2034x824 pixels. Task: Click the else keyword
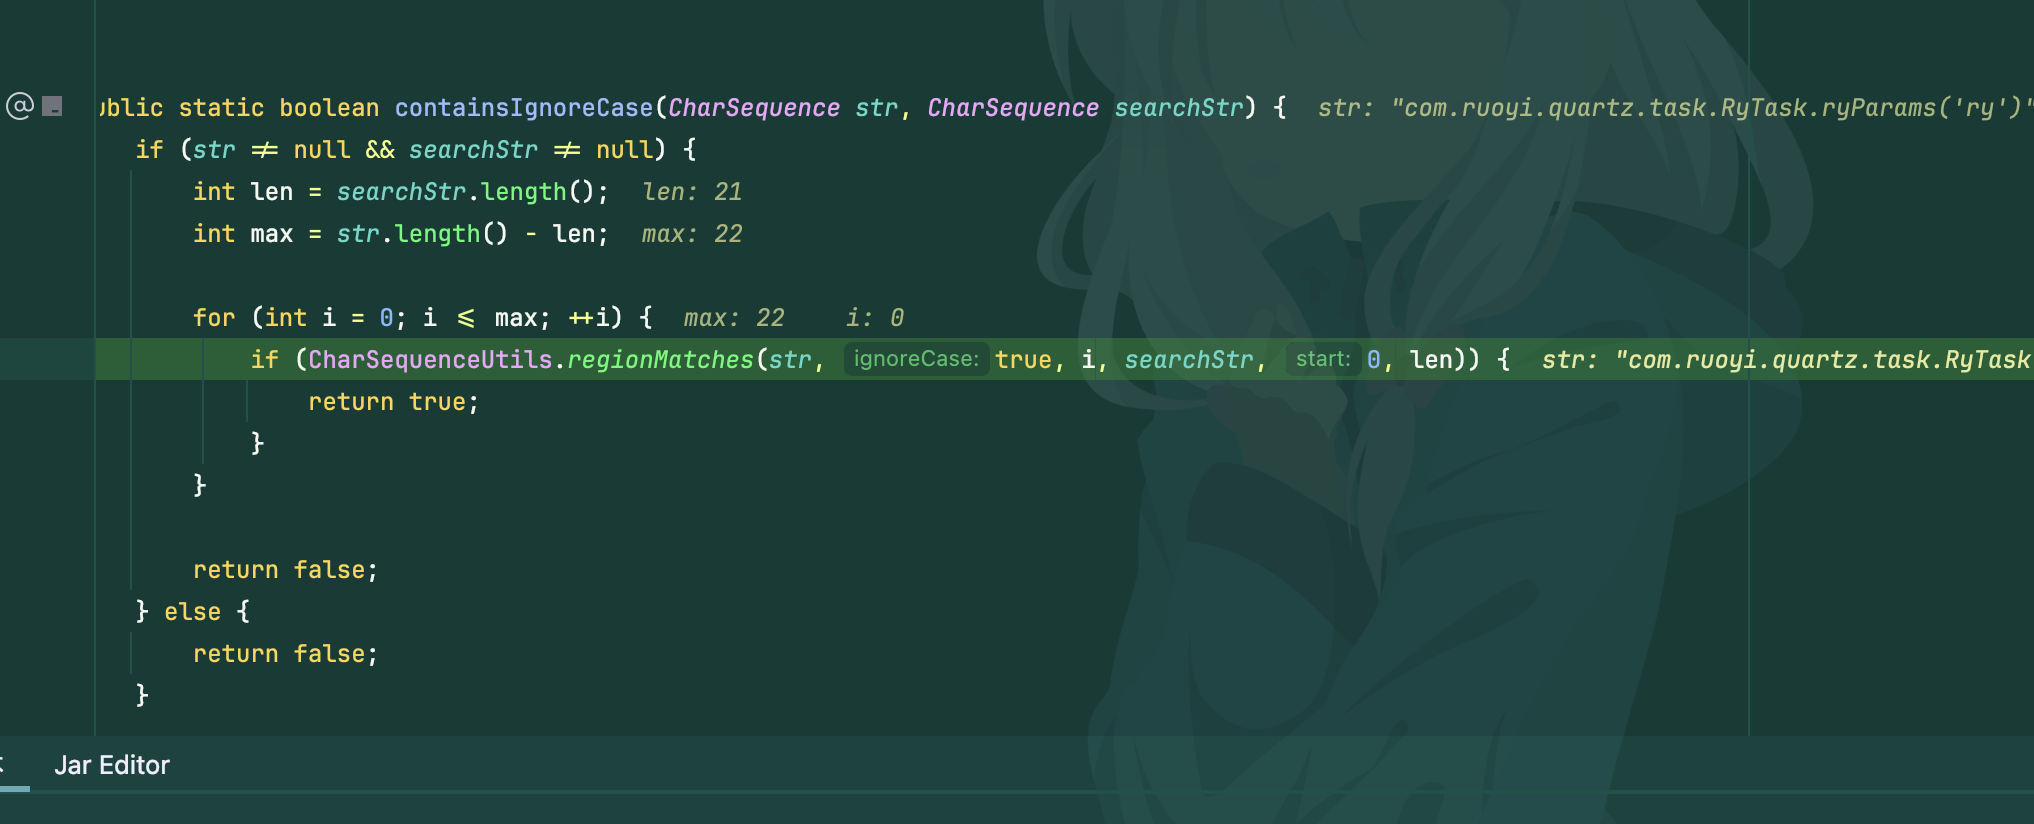tap(192, 612)
